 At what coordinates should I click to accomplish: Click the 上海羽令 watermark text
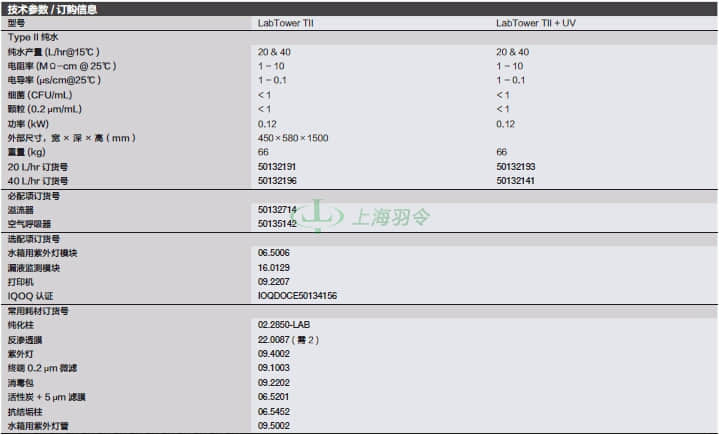coord(391,217)
